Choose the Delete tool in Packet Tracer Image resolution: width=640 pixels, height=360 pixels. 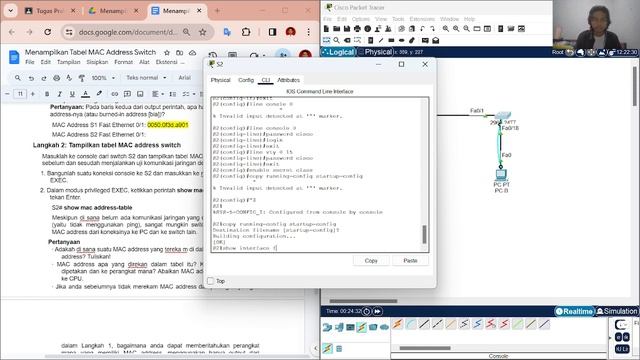point(347,40)
